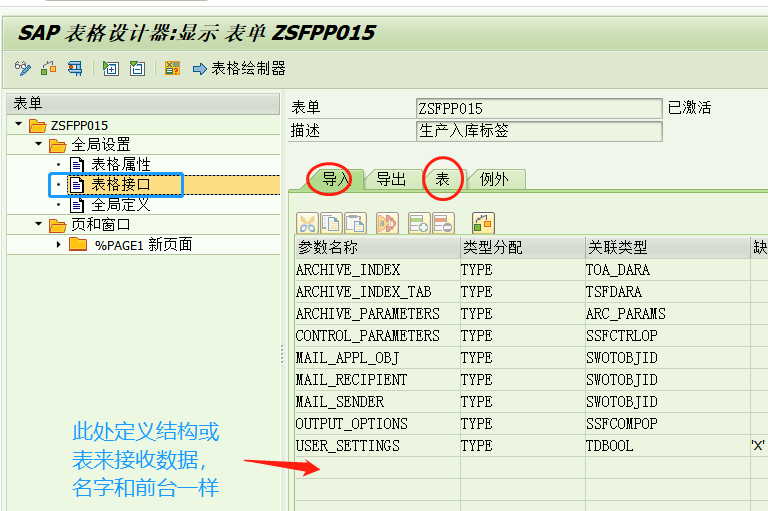
Task: Select 表格接口 in the tree
Action: point(120,185)
